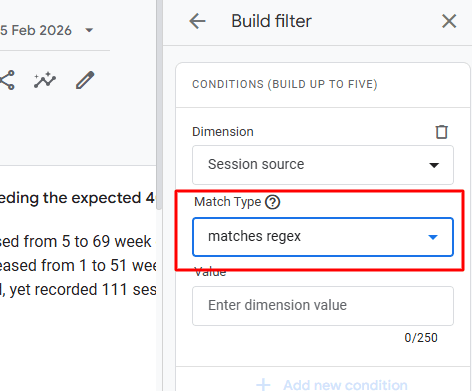The height and width of the screenshot is (391, 472).
Task: Close the Build filter panel
Action: point(449,21)
